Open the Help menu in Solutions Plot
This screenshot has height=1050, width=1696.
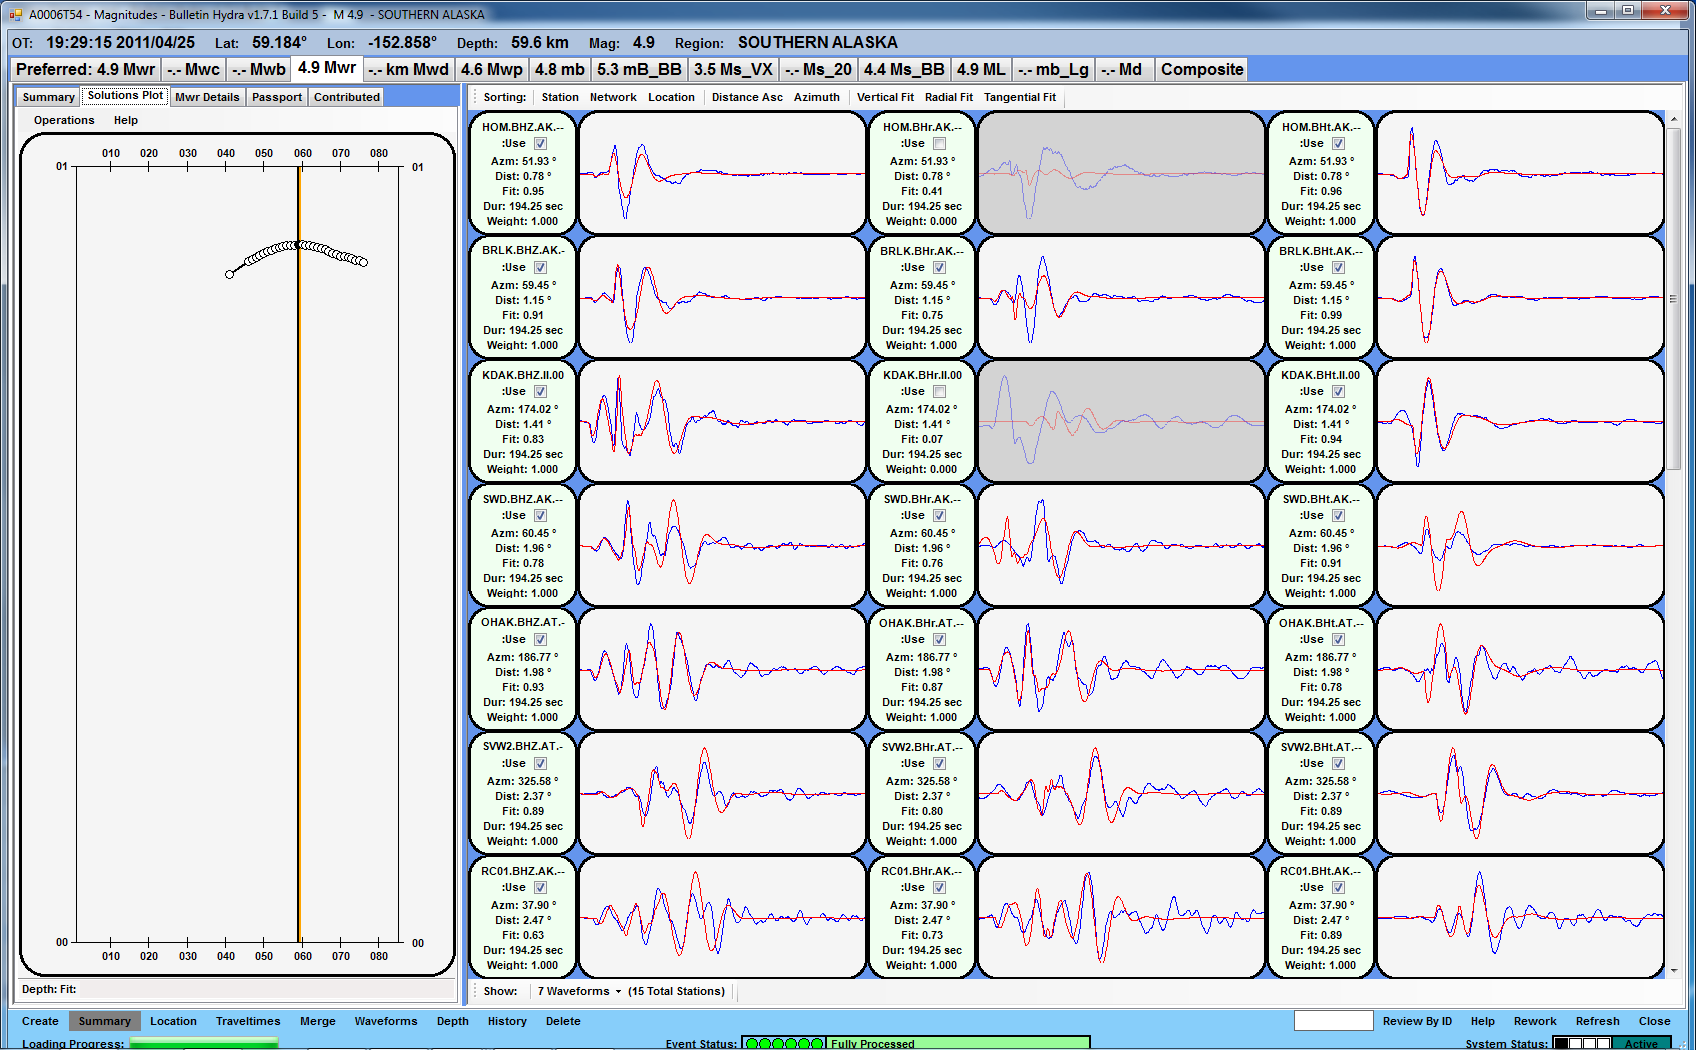[126, 120]
